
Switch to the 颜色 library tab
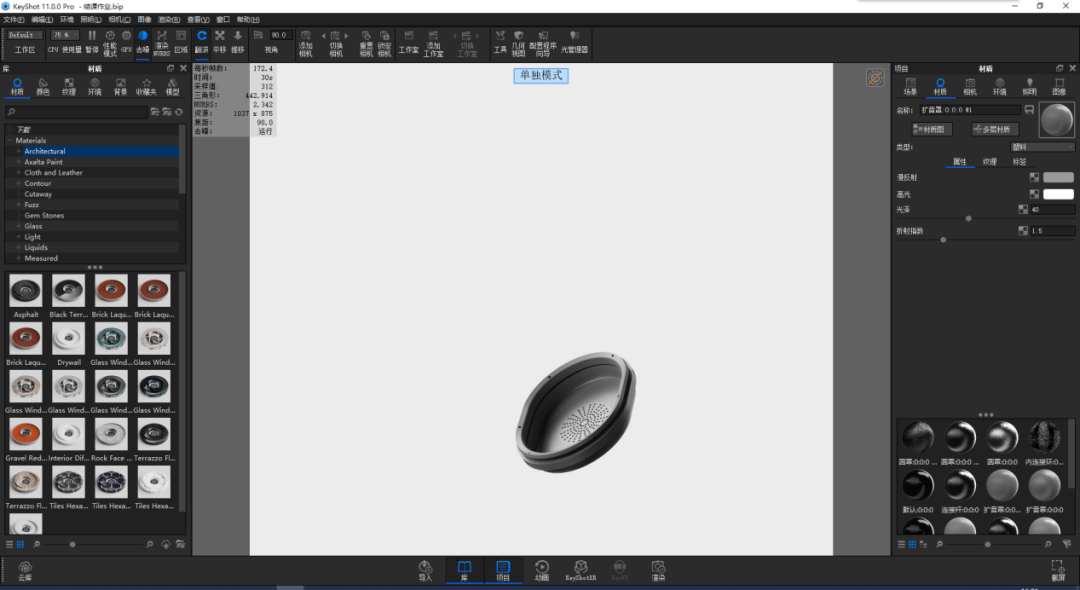pos(43,87)
